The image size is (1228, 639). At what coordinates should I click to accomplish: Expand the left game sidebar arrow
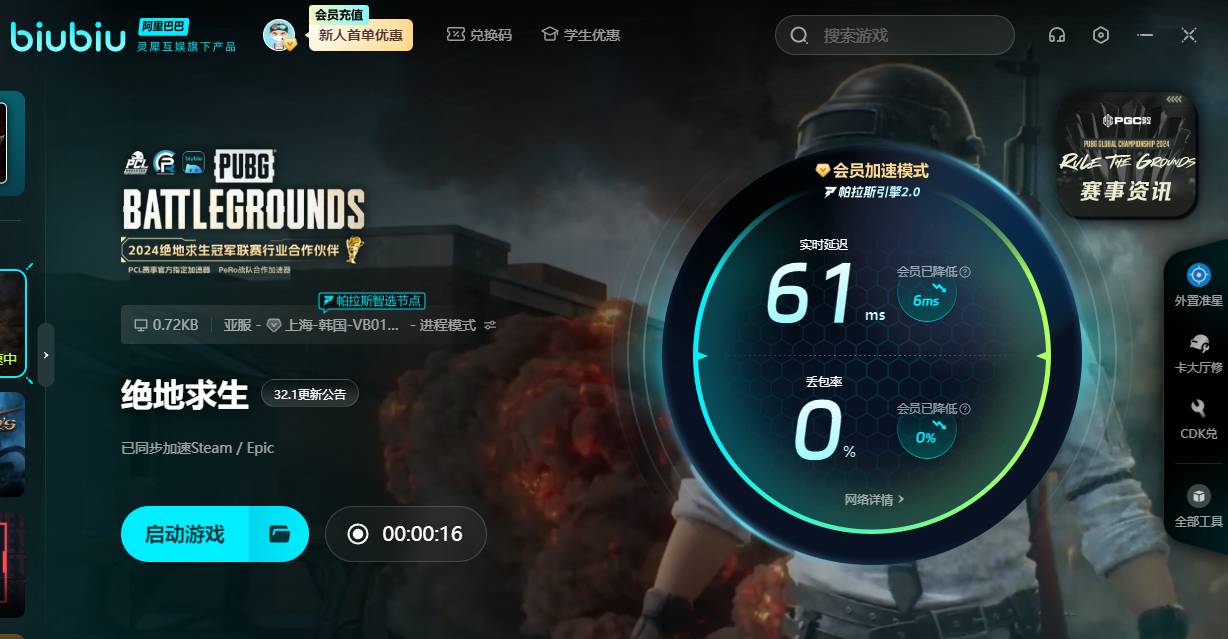tap(46, 355)
